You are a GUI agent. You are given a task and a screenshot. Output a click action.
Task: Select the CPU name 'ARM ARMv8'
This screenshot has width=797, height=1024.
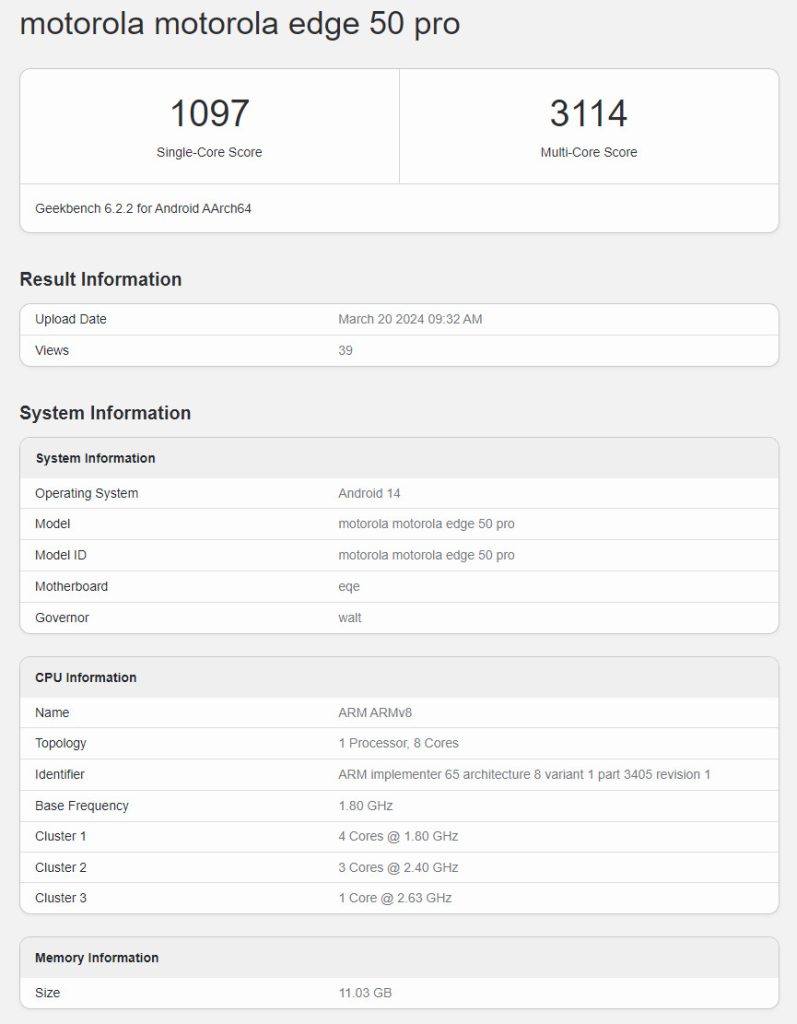point(375,712)
